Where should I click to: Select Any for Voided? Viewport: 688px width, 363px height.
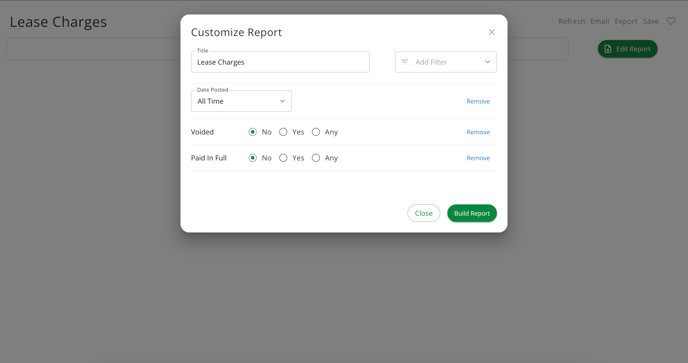tap(315, 132)
